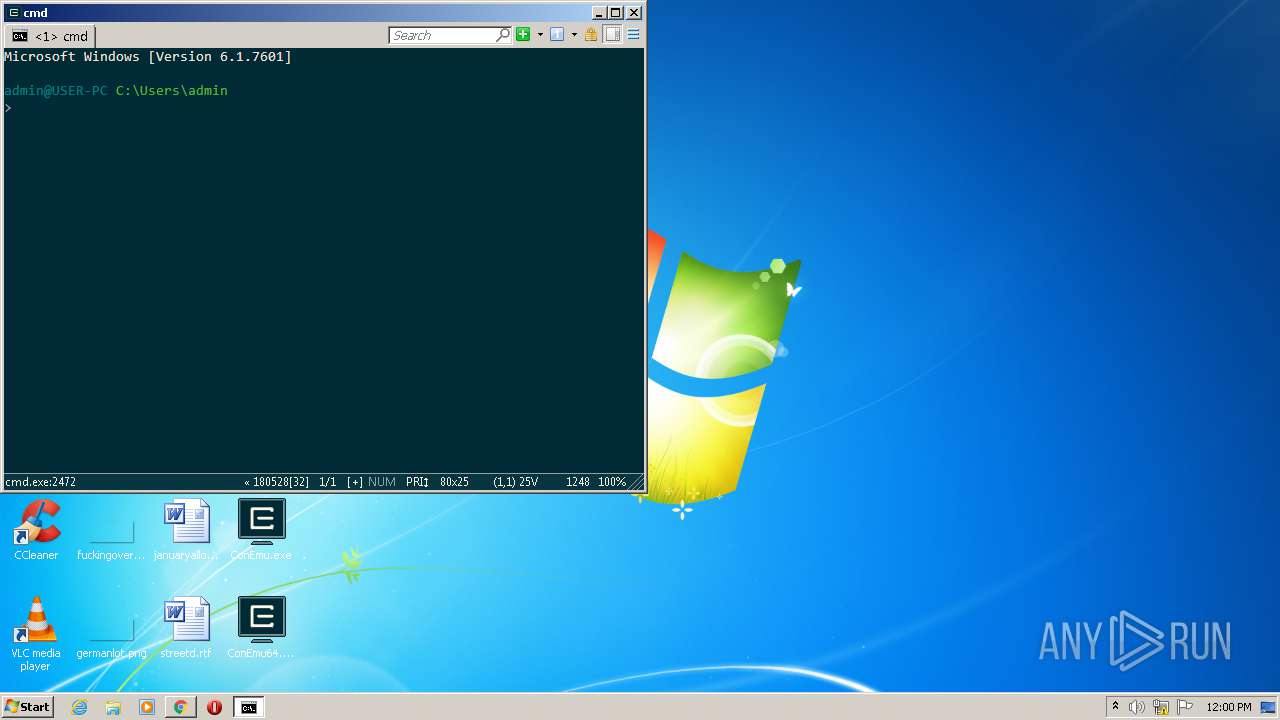Select VLC media player desktop shortcut

pos(36,635)
